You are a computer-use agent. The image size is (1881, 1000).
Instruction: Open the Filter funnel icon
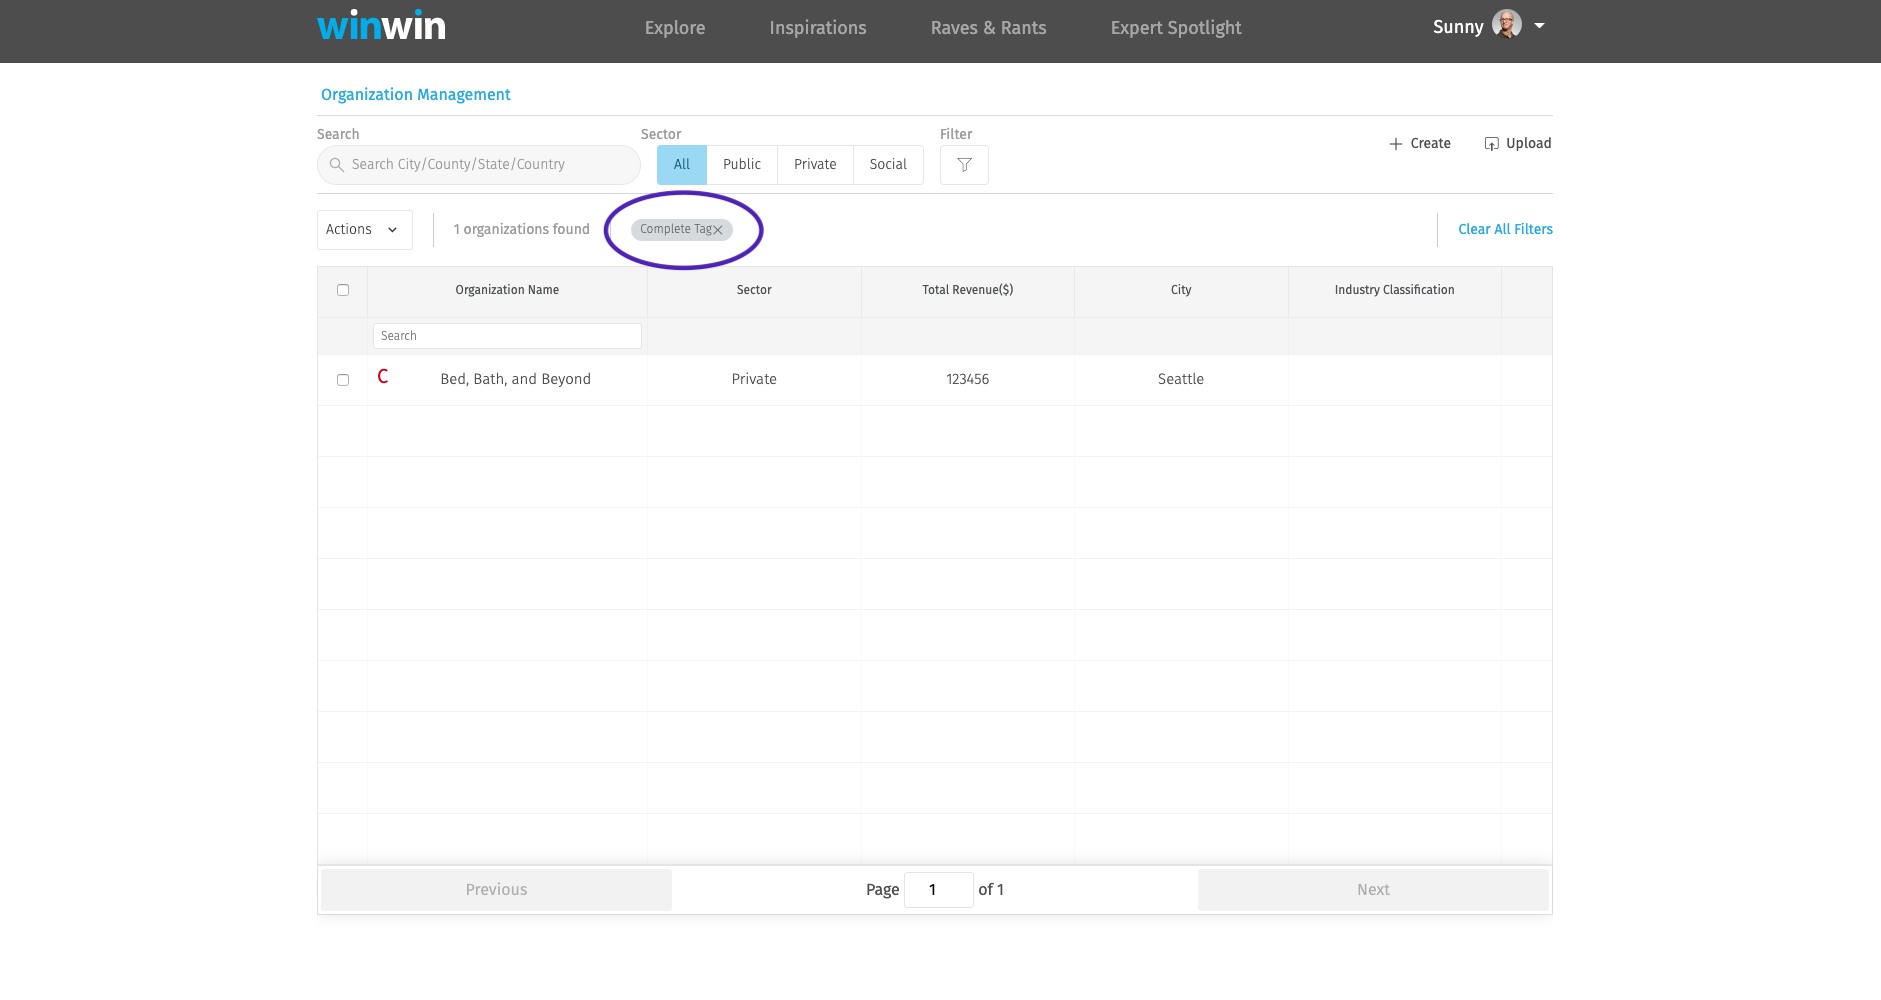(963, 164)
